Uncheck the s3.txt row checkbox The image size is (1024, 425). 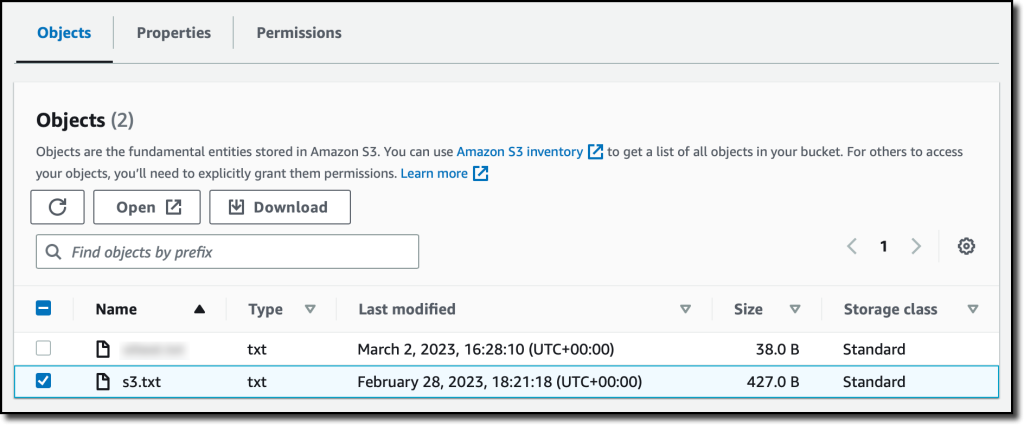click(x=43, y=381)
